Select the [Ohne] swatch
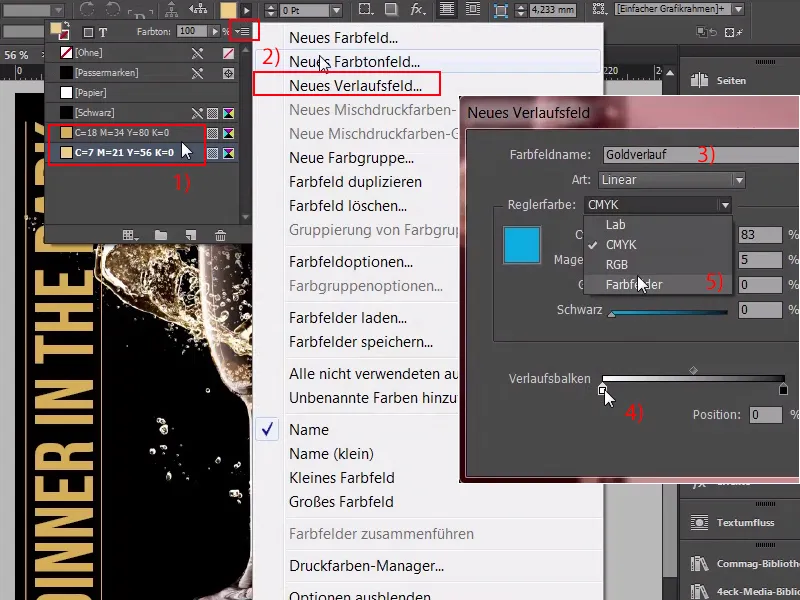The image size is (800, 600). [x=142, y=53]
